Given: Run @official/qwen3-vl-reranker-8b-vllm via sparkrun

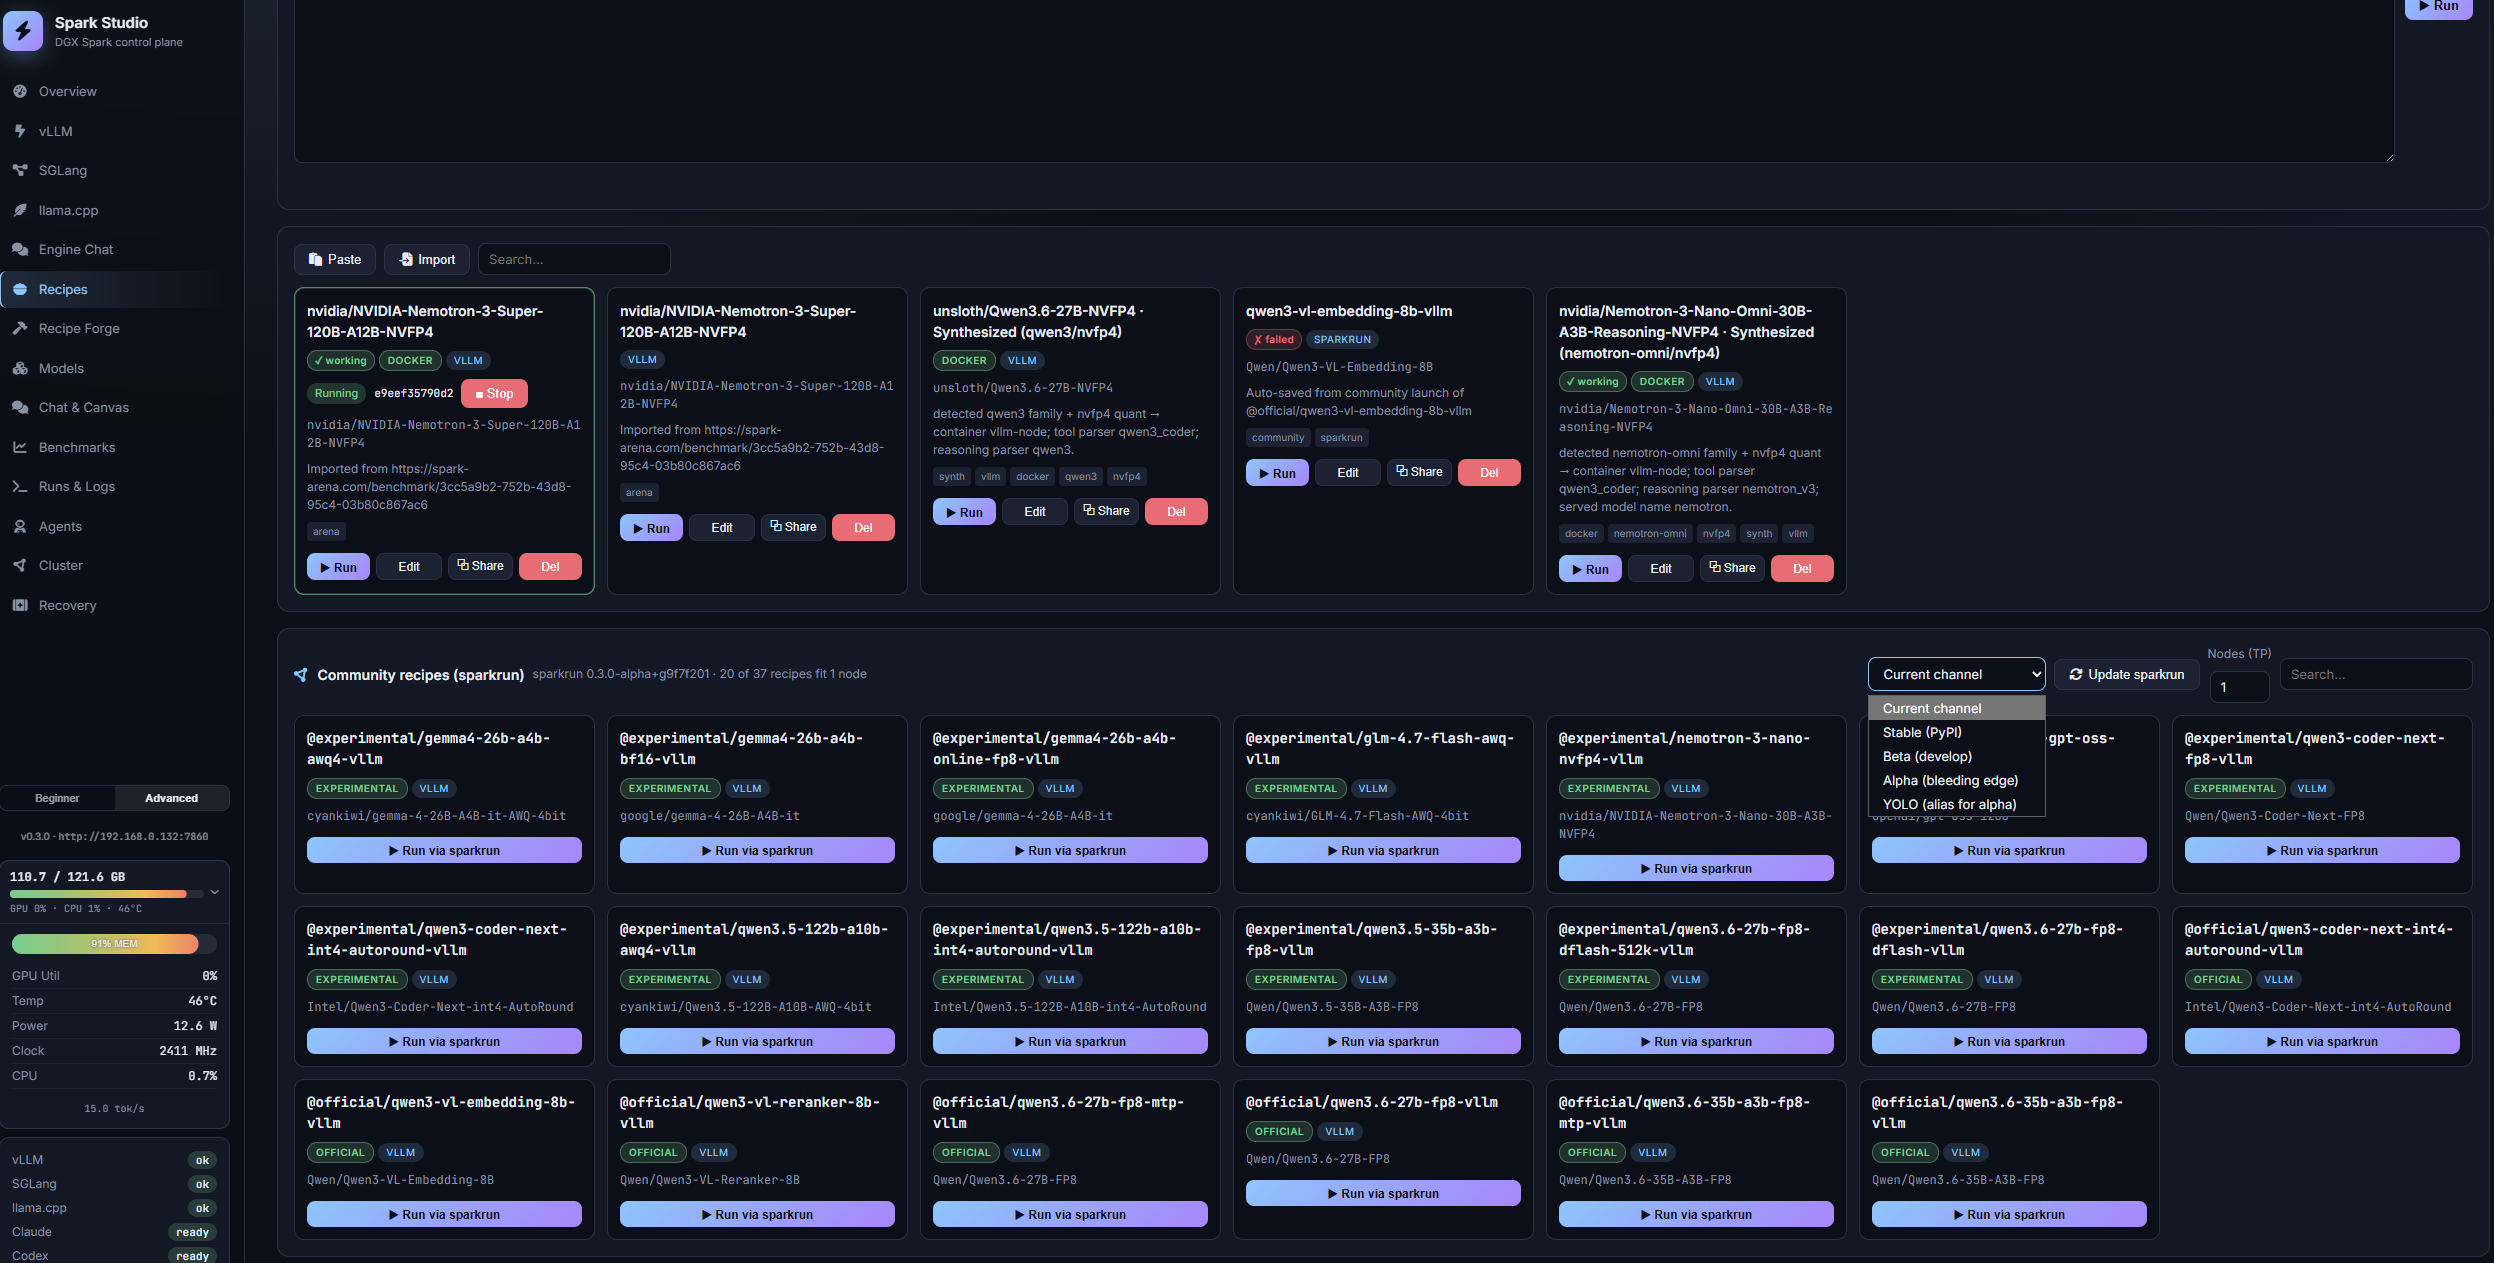Looking at the screenshot, I should (x=757, y=1215).
